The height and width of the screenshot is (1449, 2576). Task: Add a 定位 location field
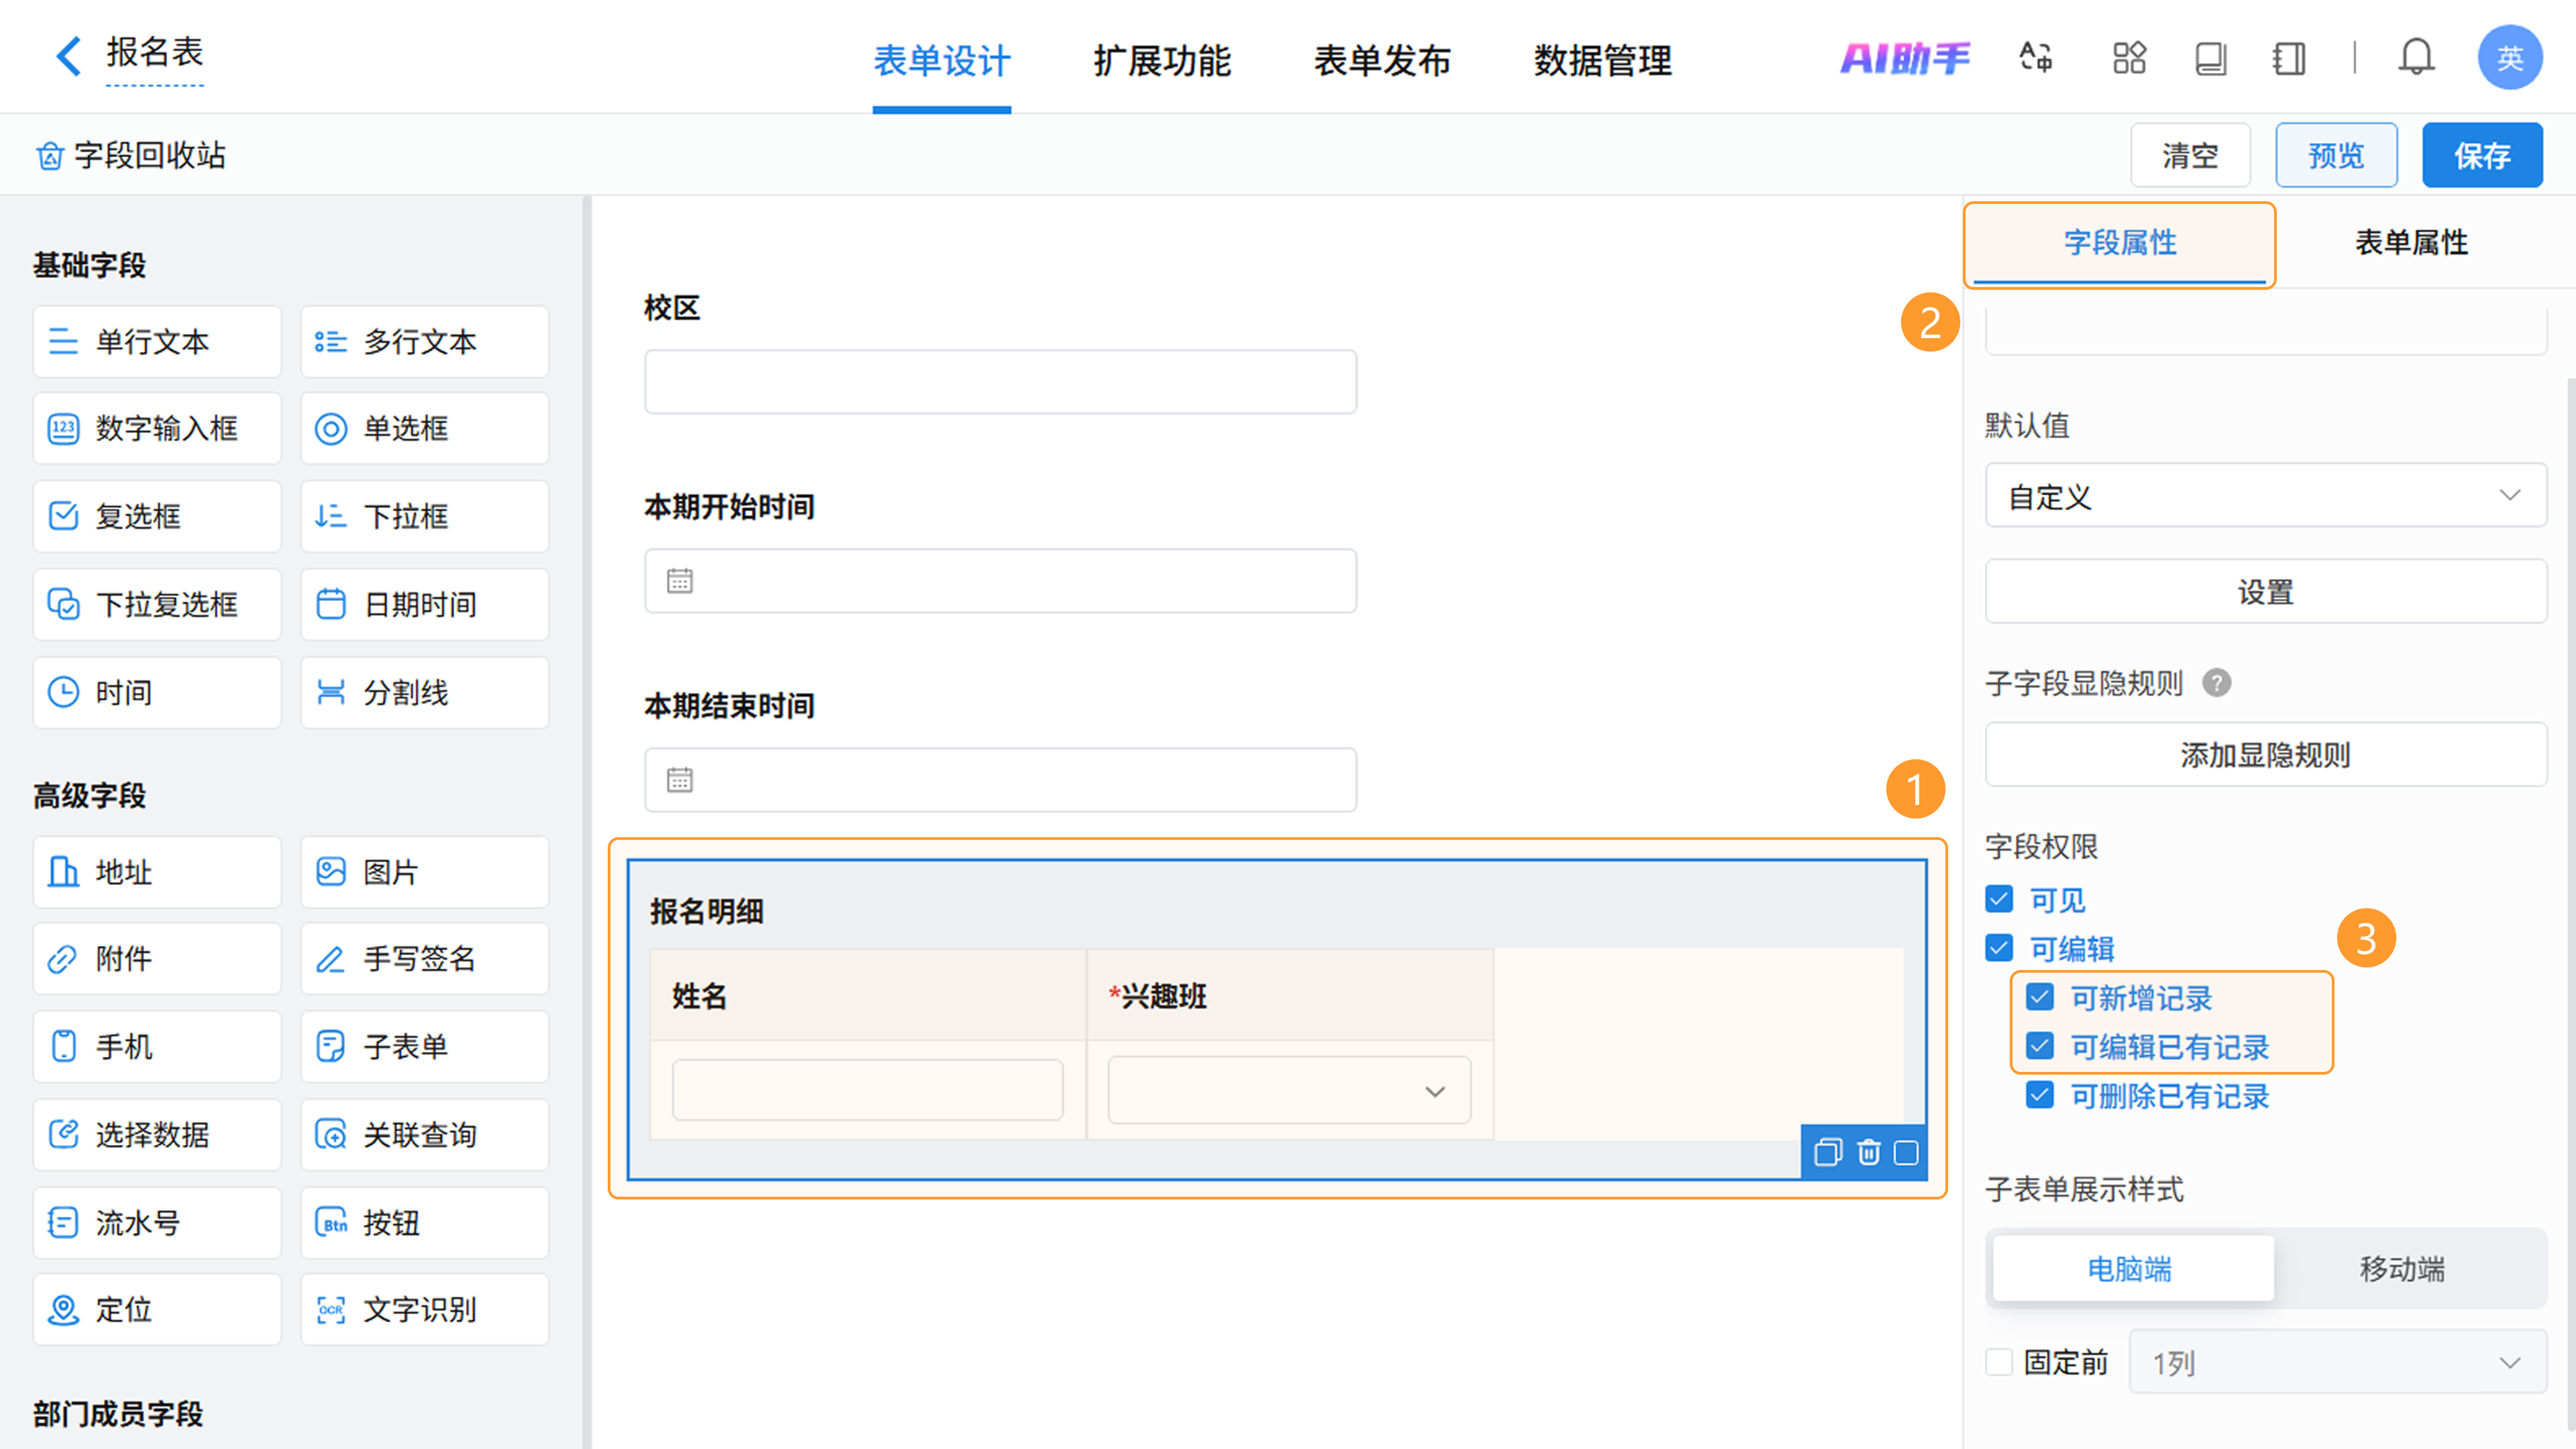[x=157, y=1310]
